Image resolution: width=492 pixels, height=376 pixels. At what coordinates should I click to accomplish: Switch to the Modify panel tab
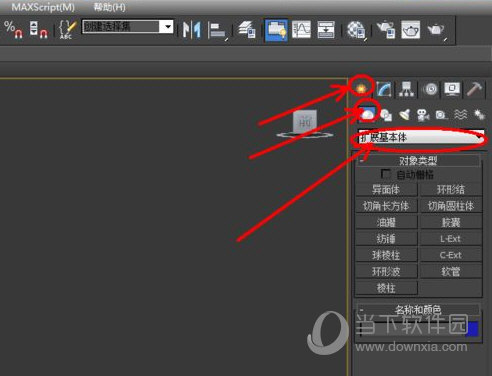click(384, 89)
